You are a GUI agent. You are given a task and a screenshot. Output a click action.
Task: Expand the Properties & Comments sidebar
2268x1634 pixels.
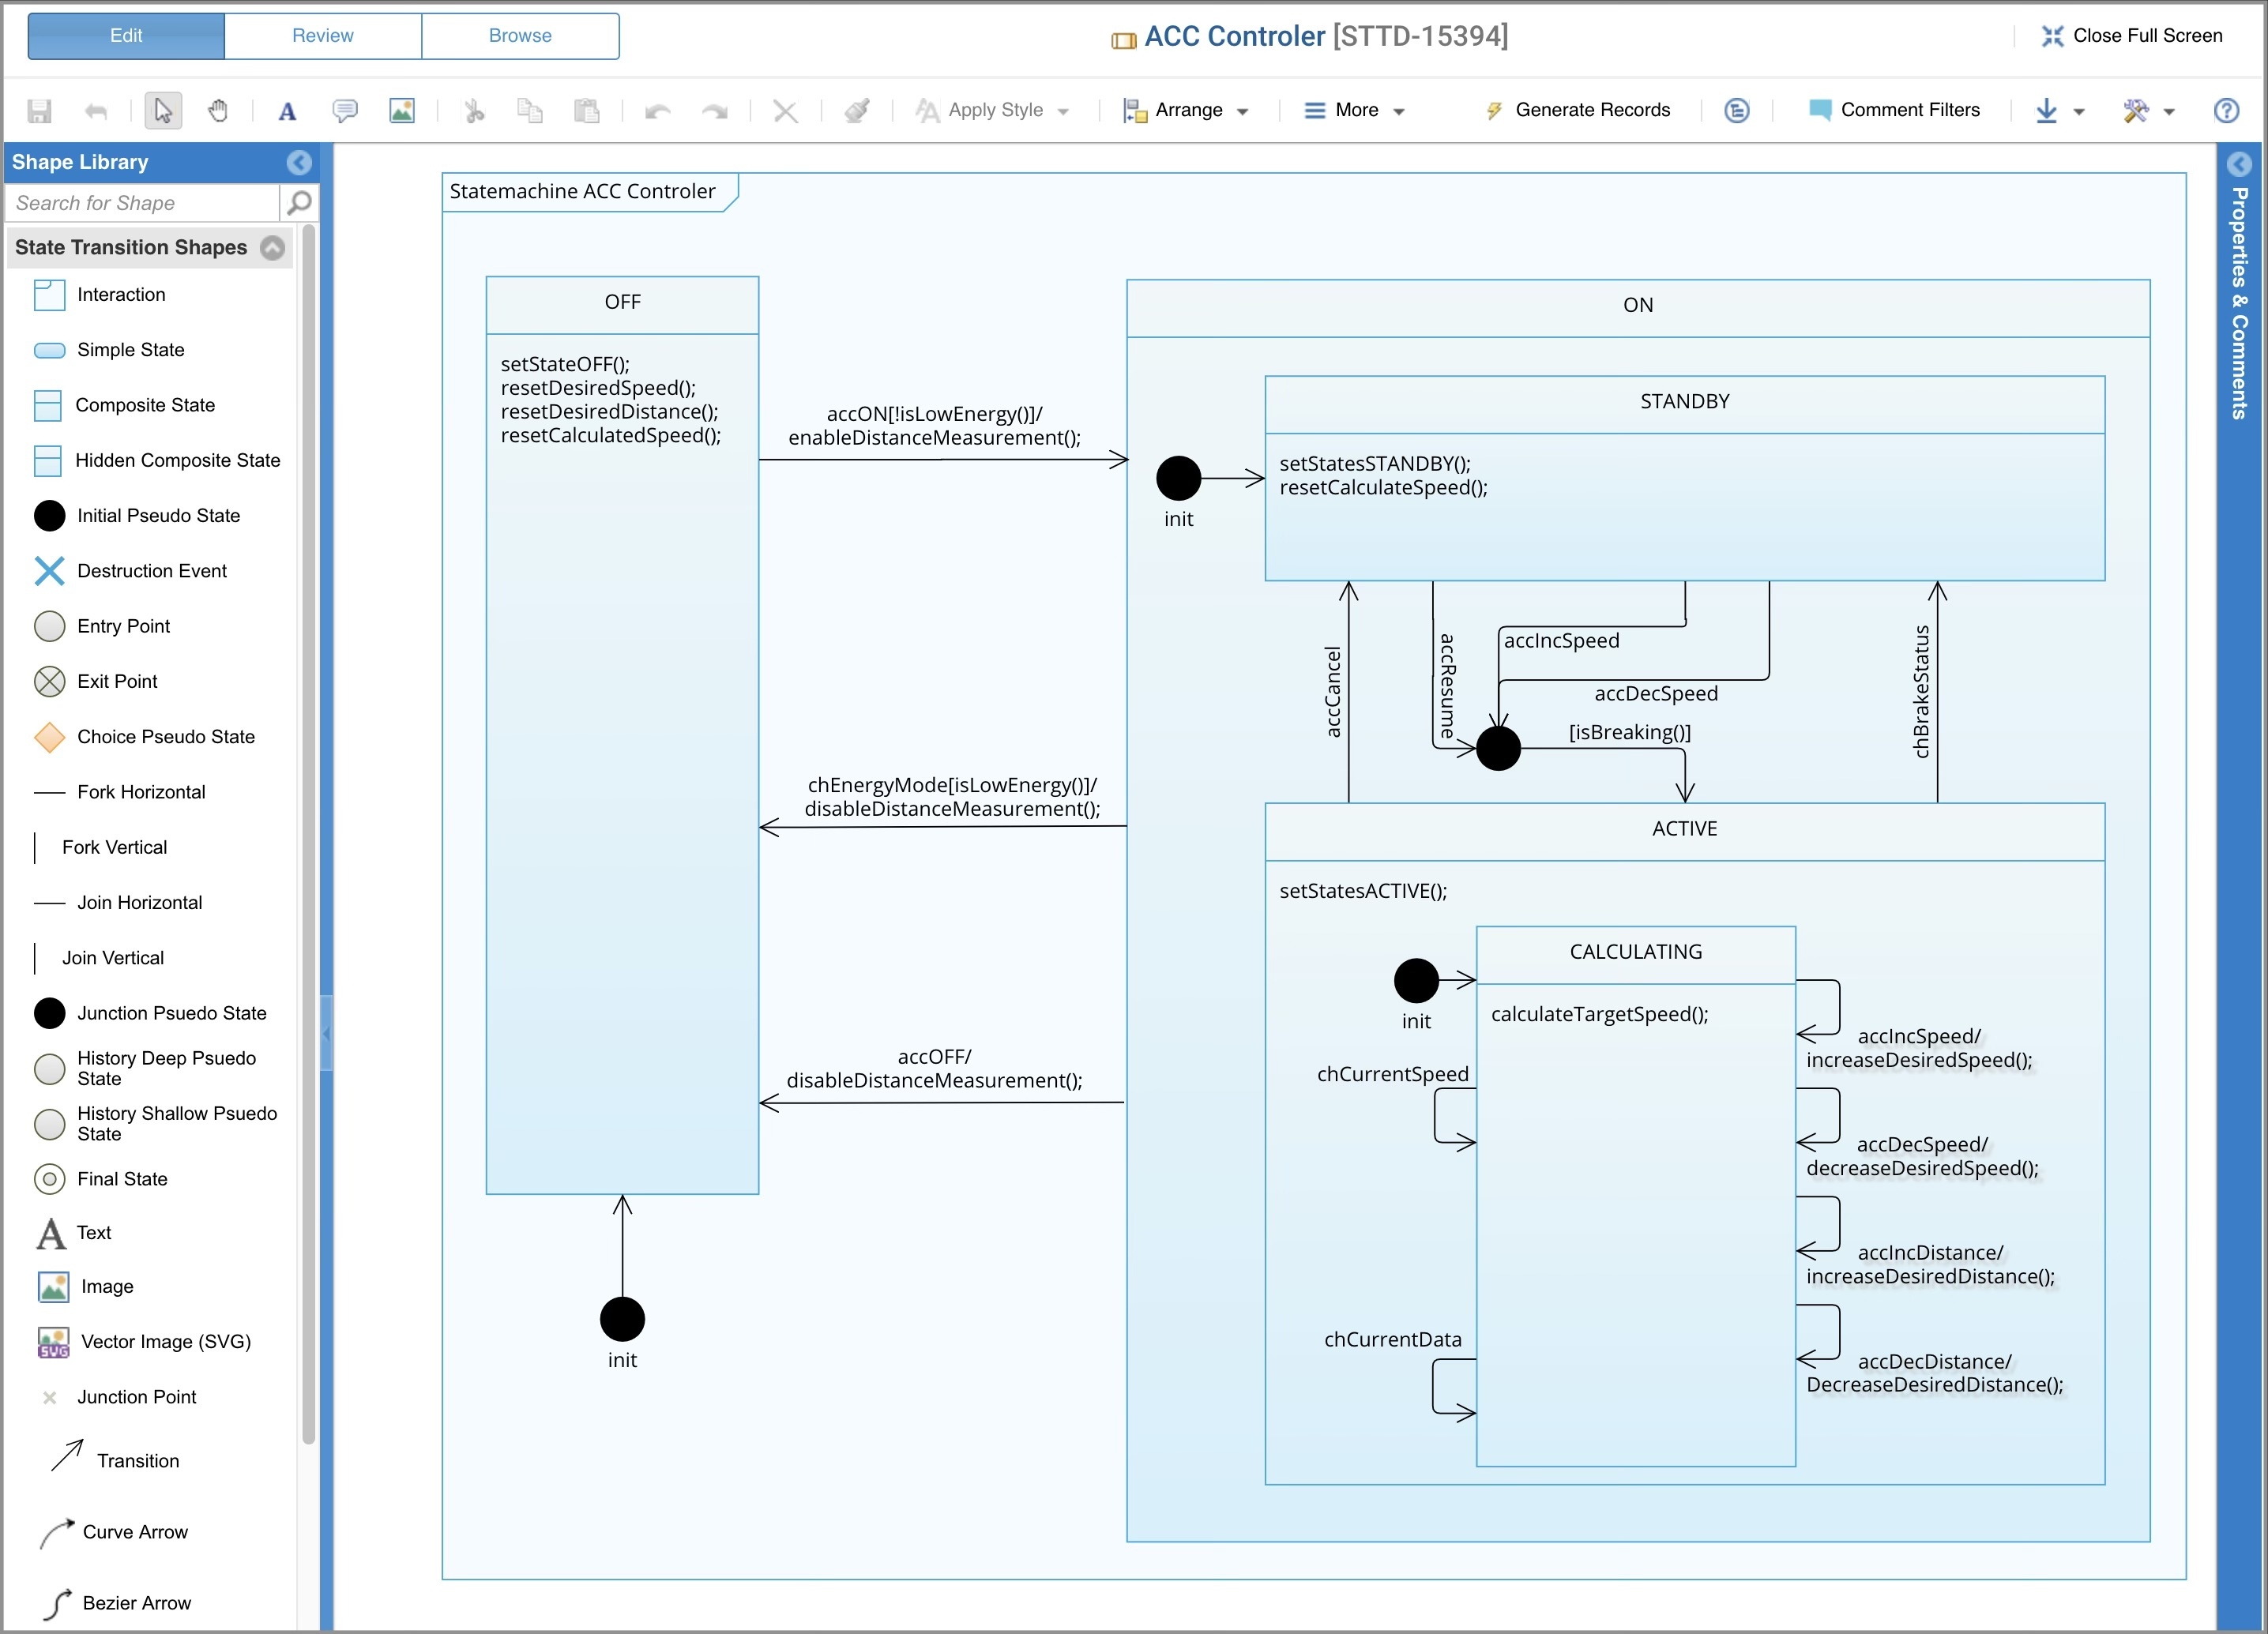(x=2239, y=164)
